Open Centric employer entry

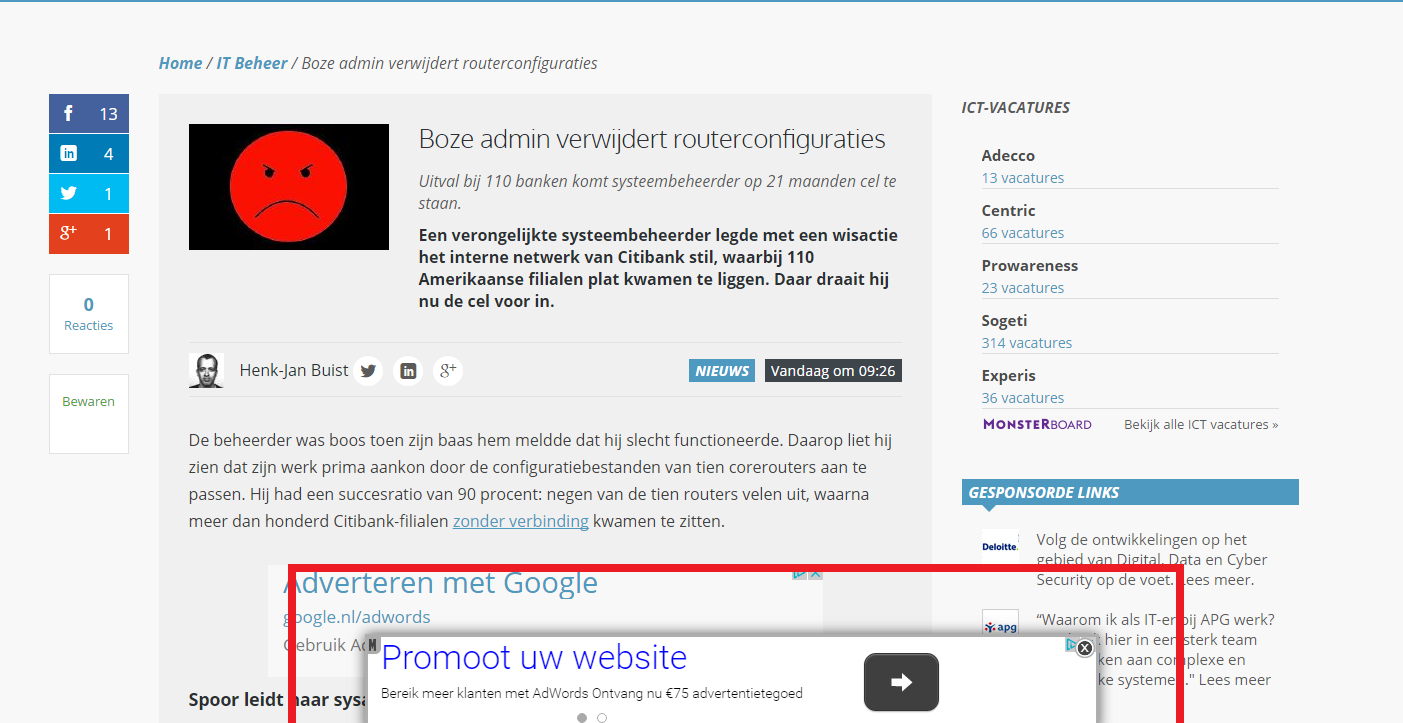click(1008, 210)
